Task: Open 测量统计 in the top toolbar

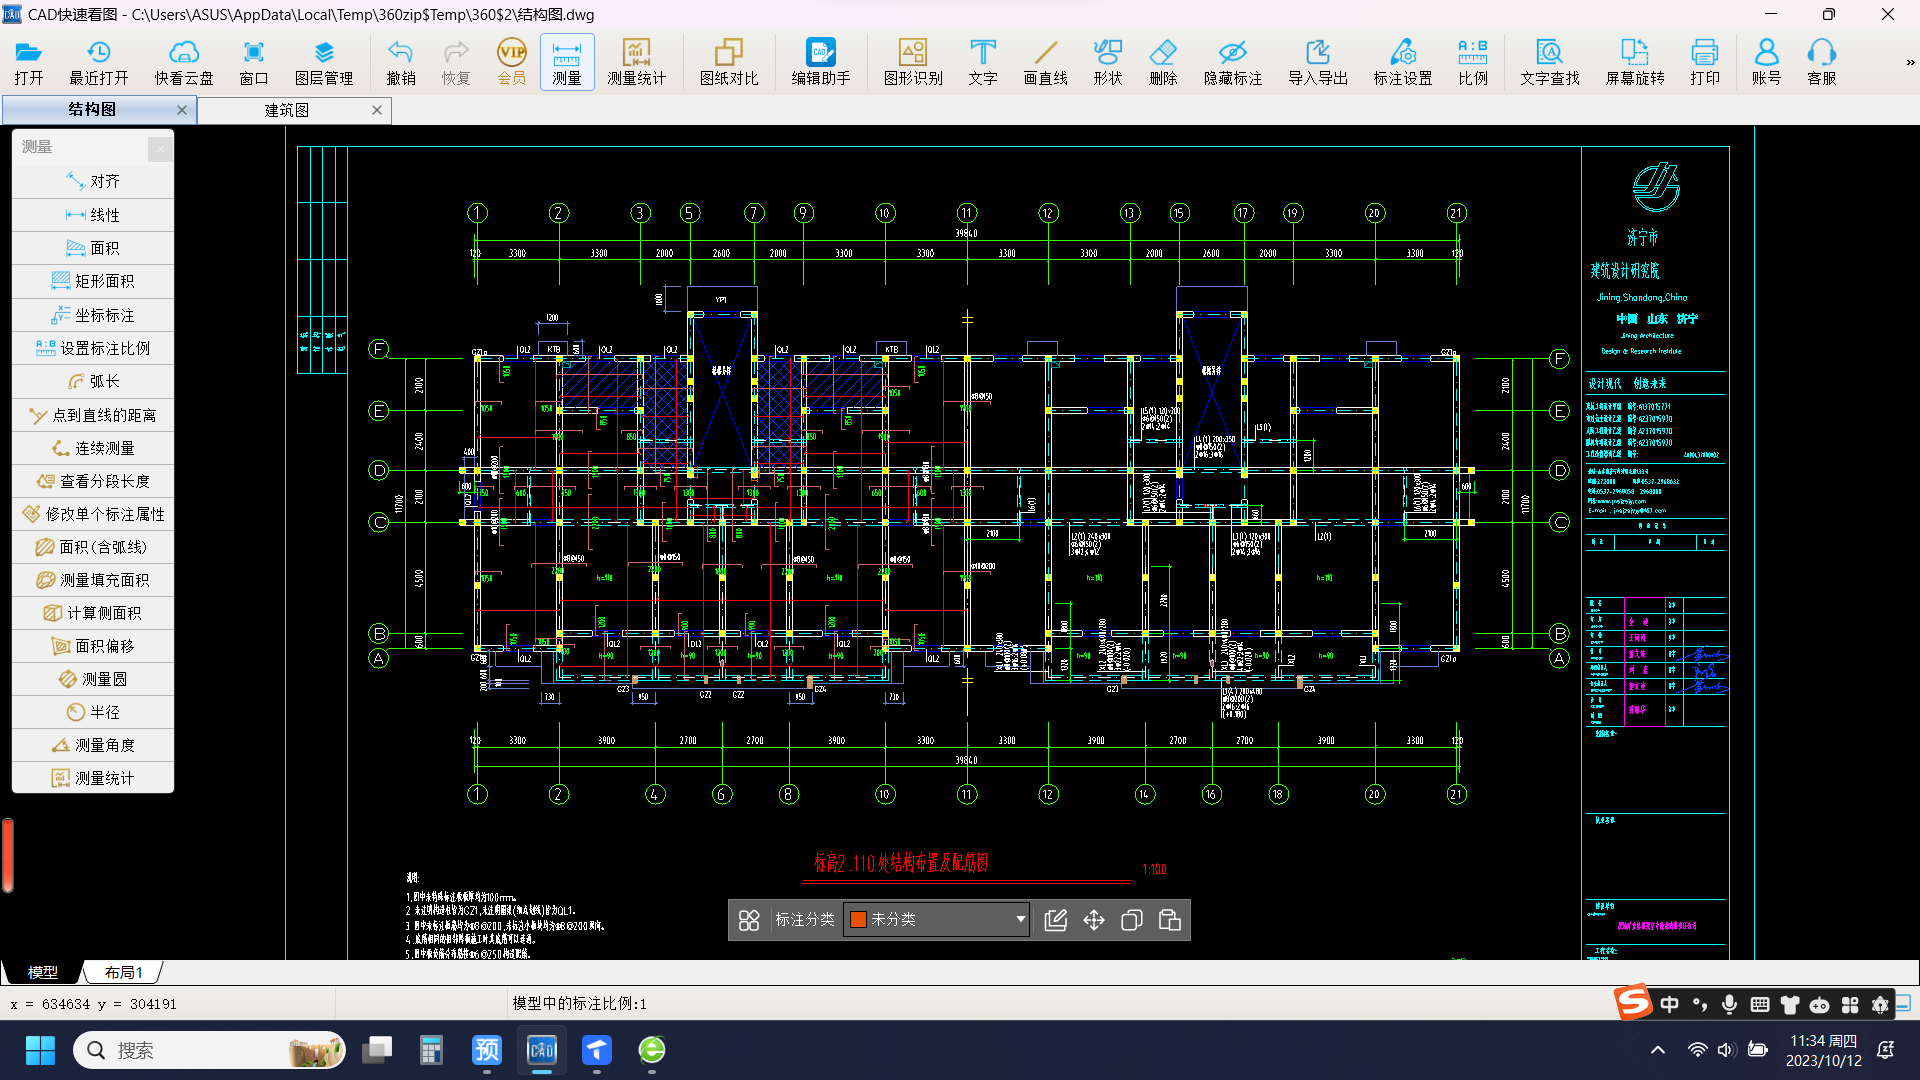Action: [636, 62]
